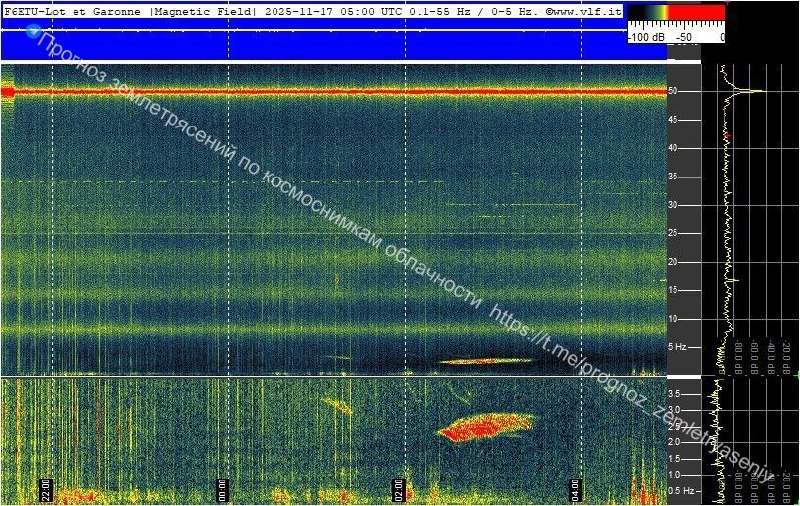Click the 1.5 Hz lower axis label

tap(674, 459)
